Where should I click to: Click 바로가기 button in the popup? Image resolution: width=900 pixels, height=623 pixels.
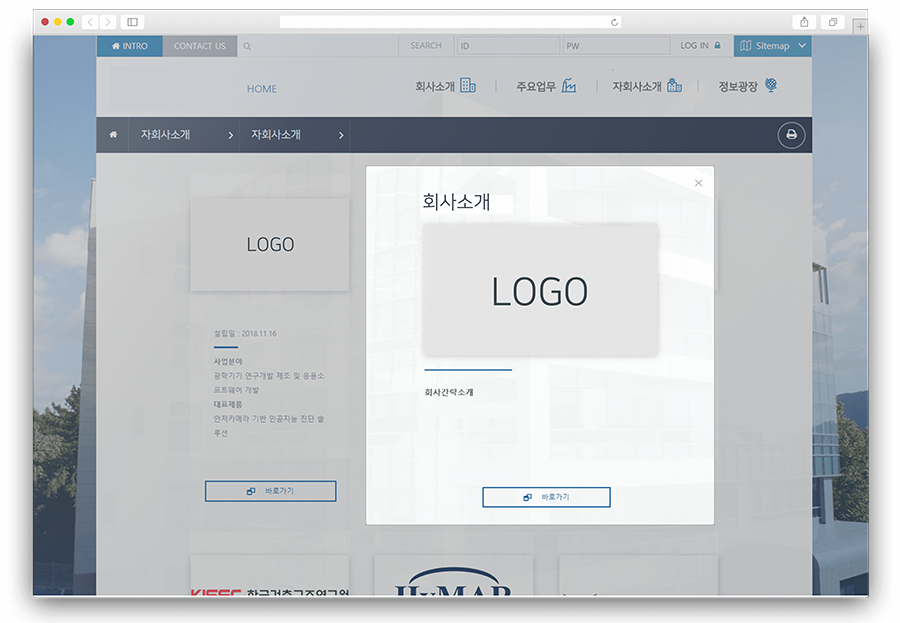pyautogui.click(x=546, y=497)
